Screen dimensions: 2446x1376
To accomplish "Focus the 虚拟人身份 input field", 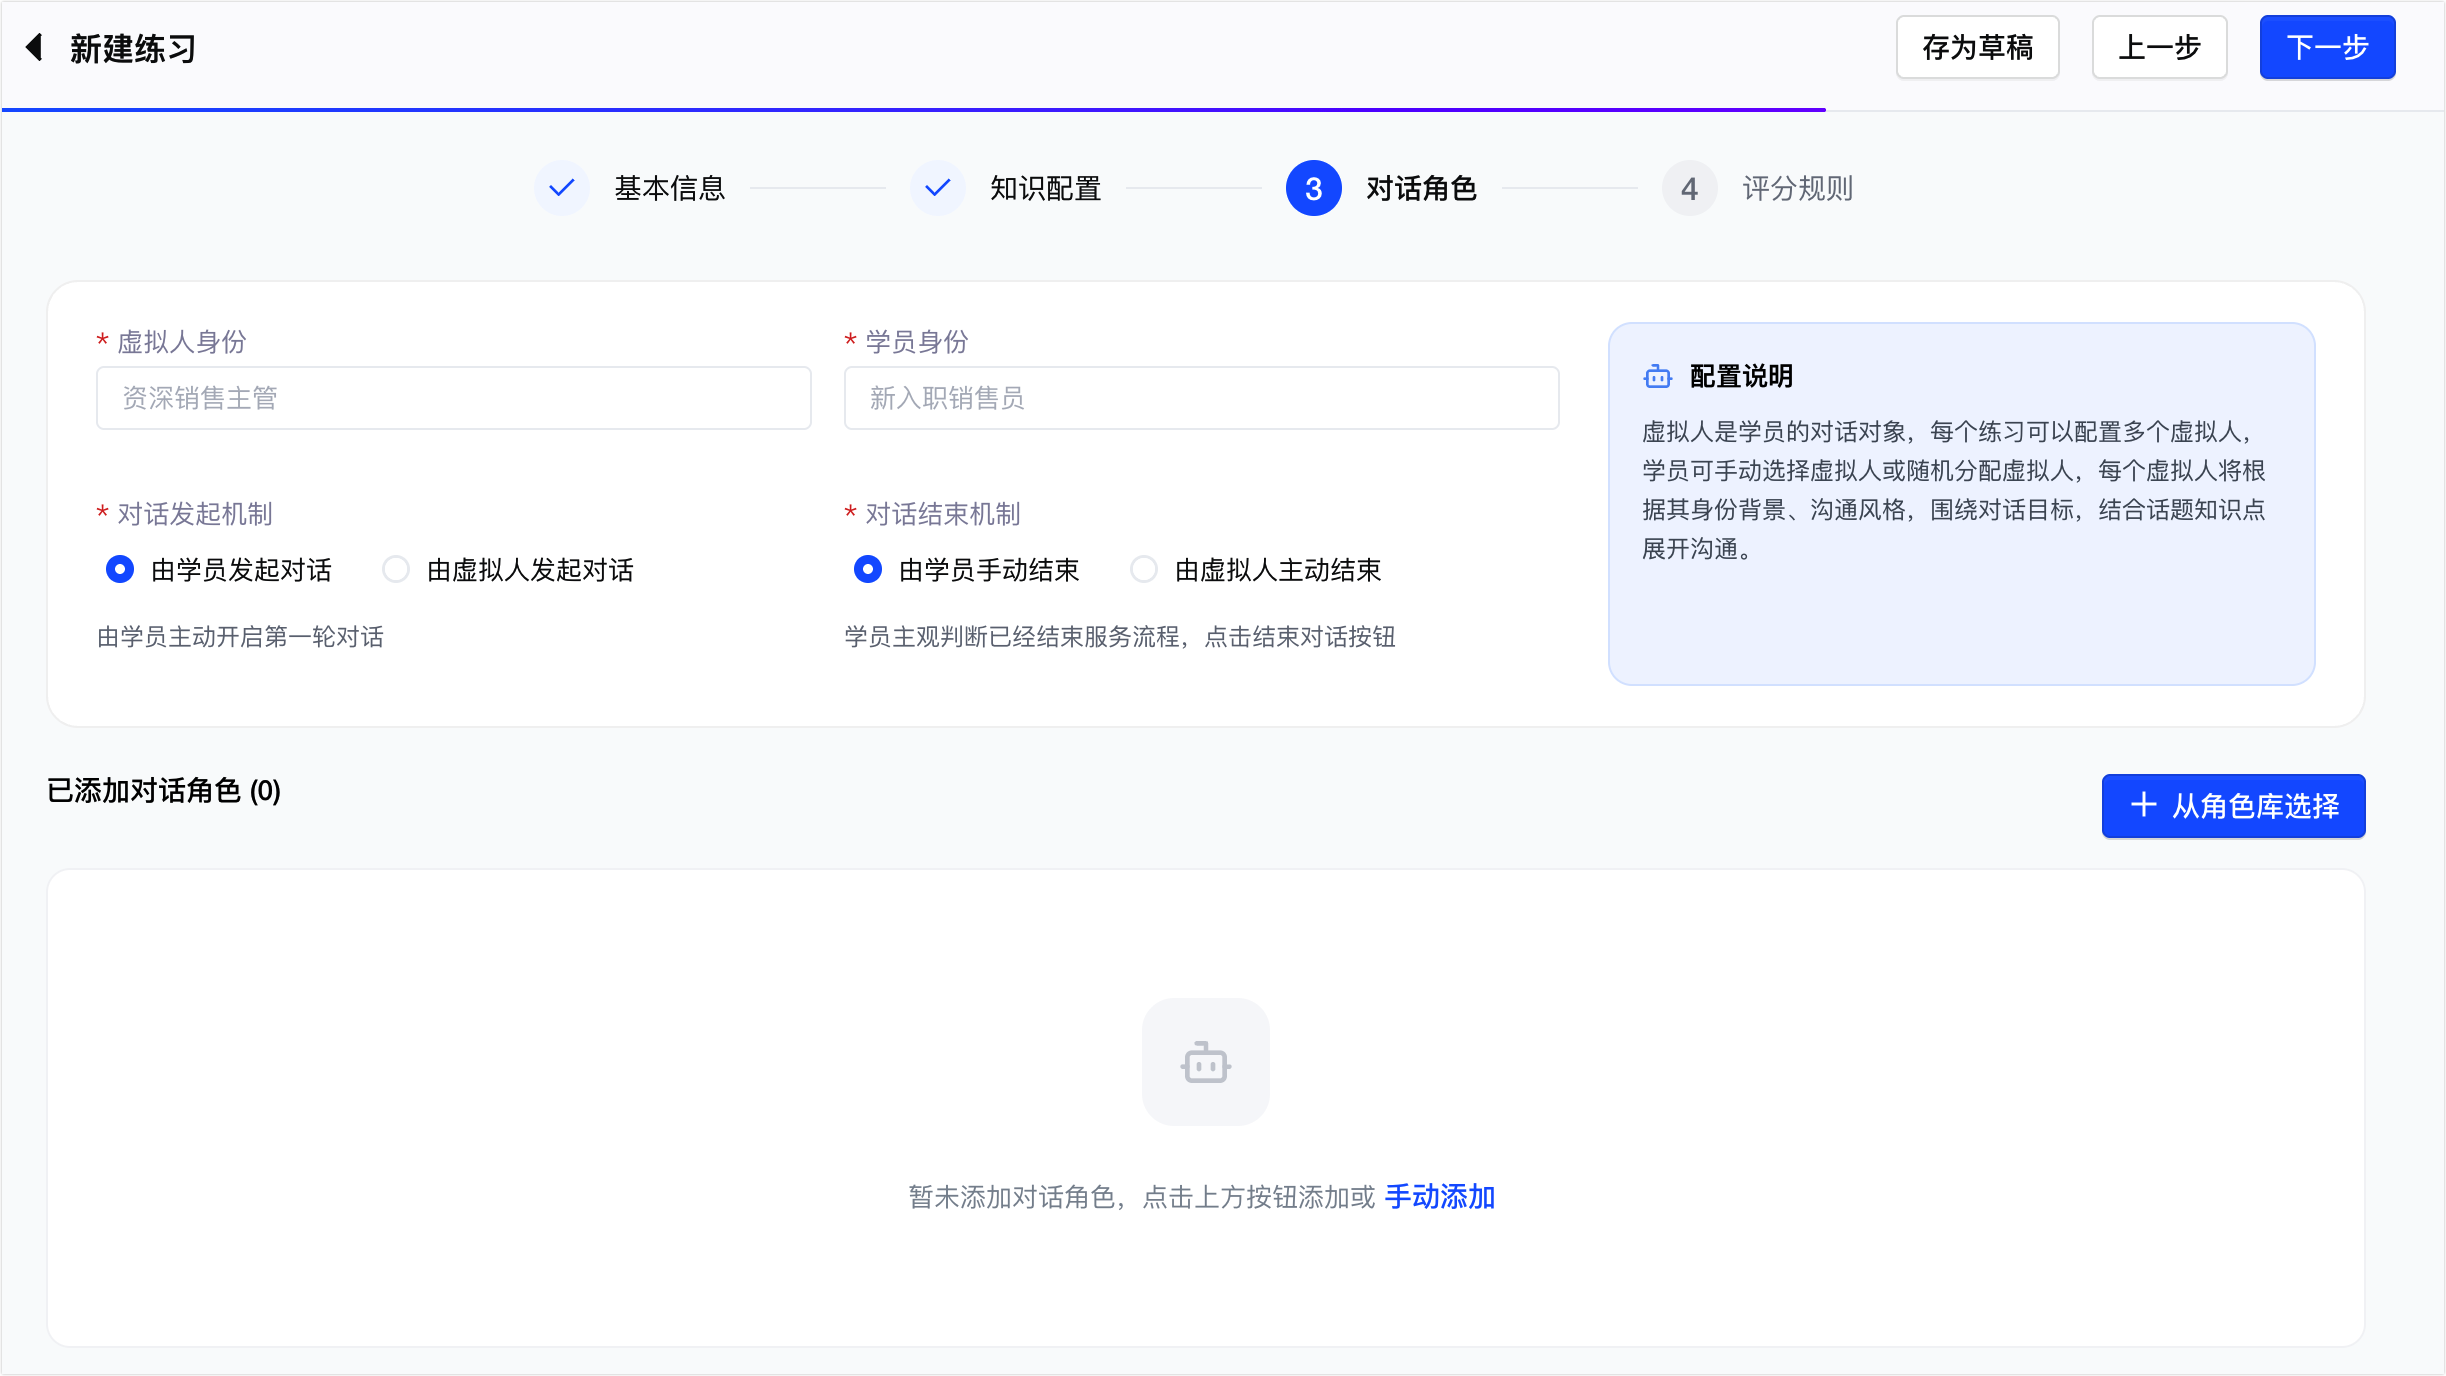I will pyautogui.click(x=454, y=398).
